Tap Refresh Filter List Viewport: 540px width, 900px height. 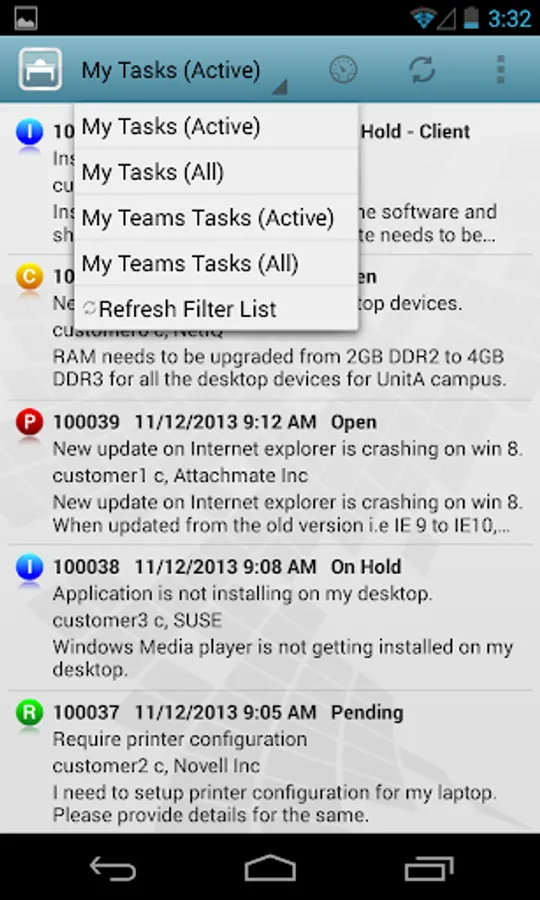[216, 309]
